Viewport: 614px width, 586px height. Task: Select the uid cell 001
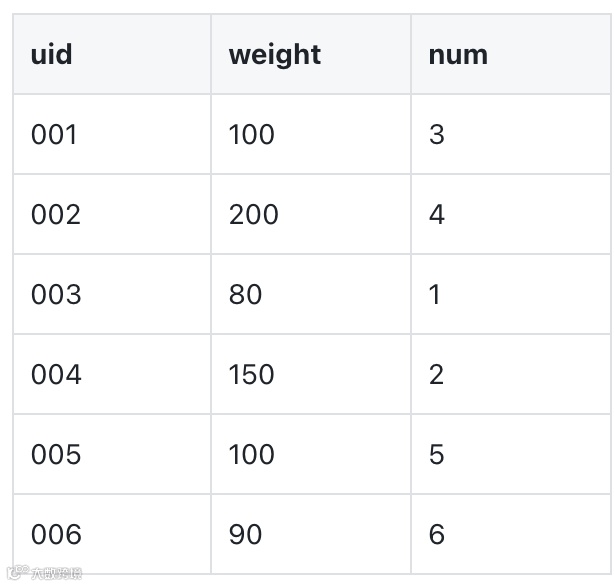click(54, 134)
